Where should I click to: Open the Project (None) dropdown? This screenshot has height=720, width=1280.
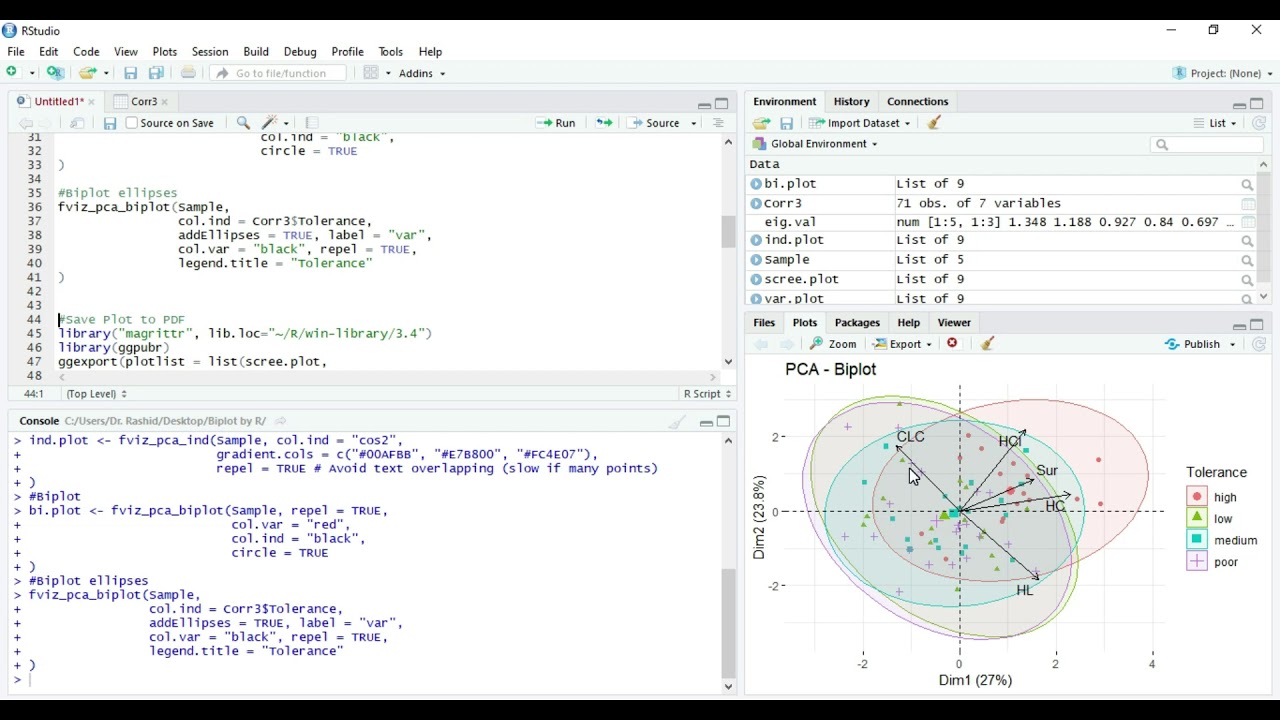click(x=1224, y=73)
